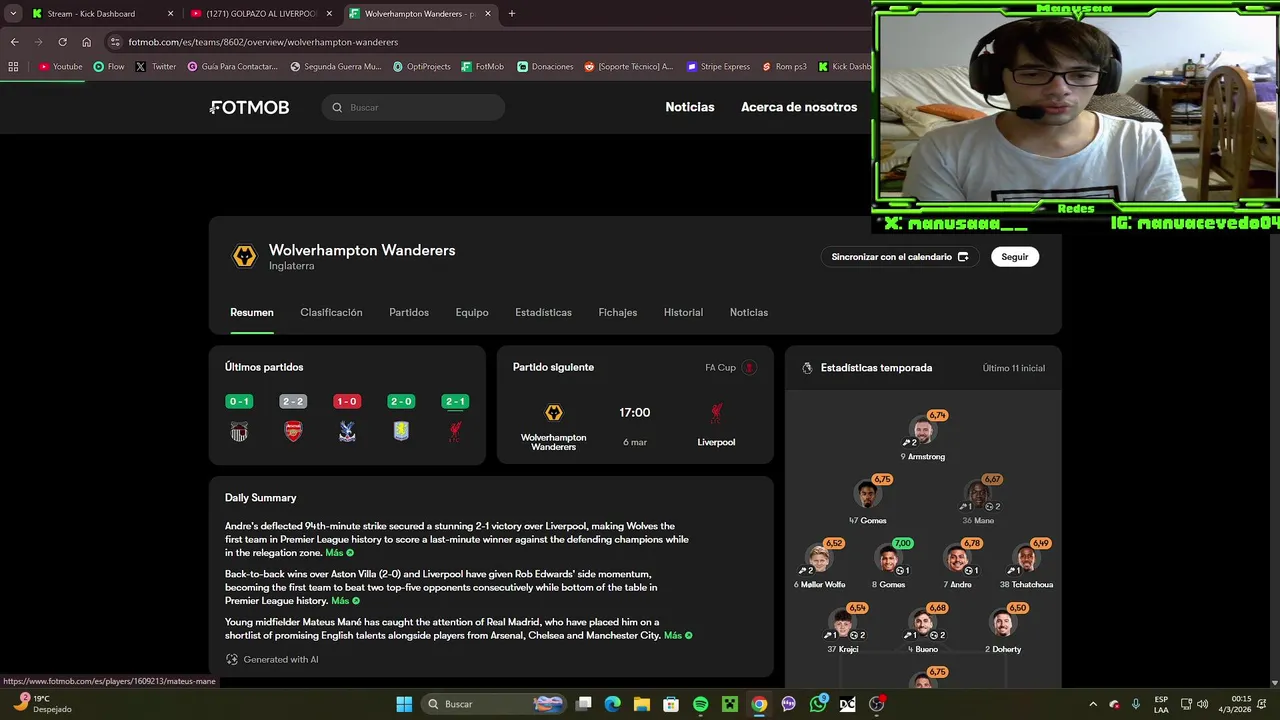Click the FotMob logo
The width and height of the screenshot is (1280, 720).
[250, 107]
